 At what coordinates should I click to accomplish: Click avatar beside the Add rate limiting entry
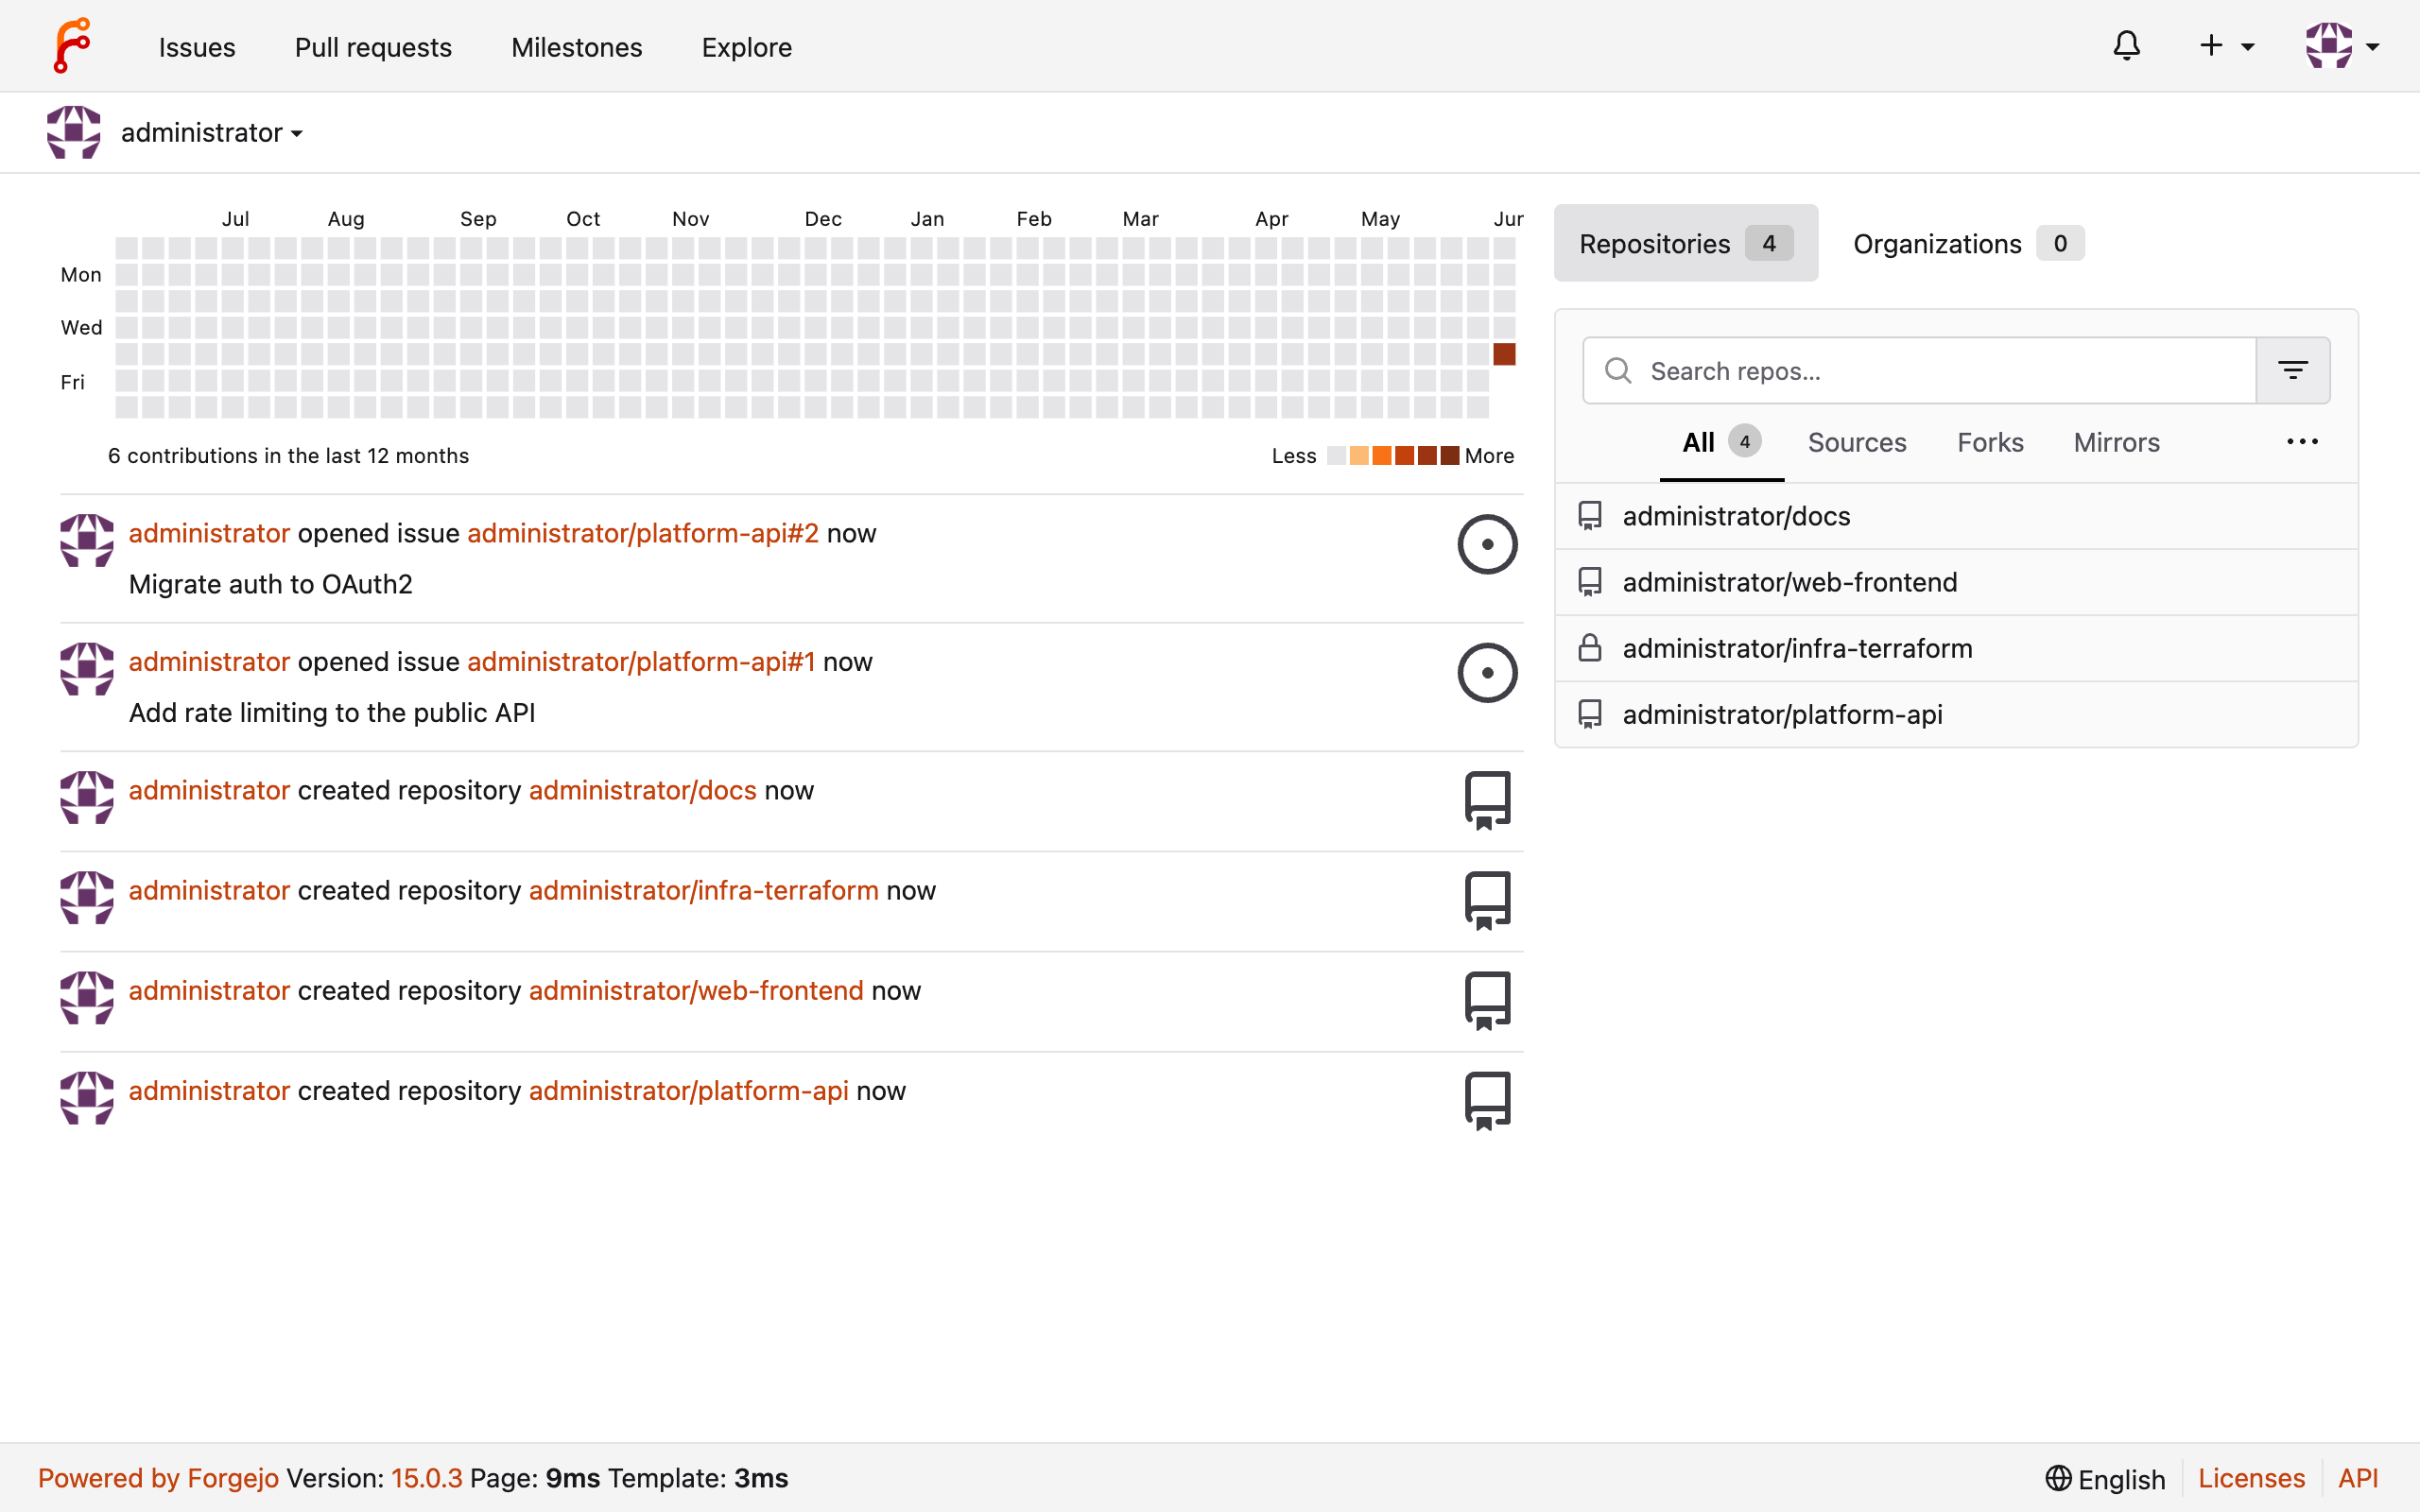[x=87, y=669]
